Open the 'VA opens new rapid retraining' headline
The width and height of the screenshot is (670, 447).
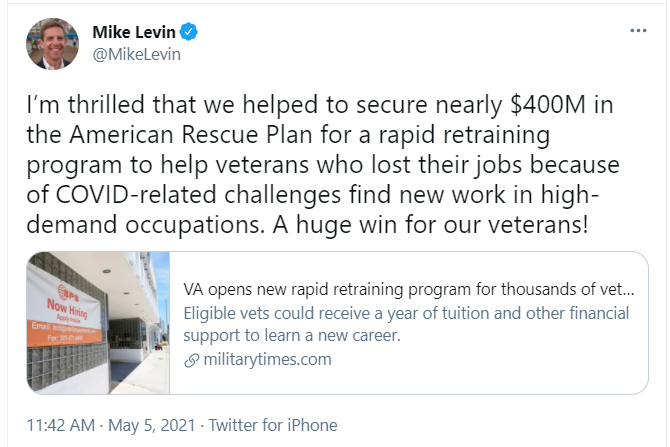[x=409, y=289]
